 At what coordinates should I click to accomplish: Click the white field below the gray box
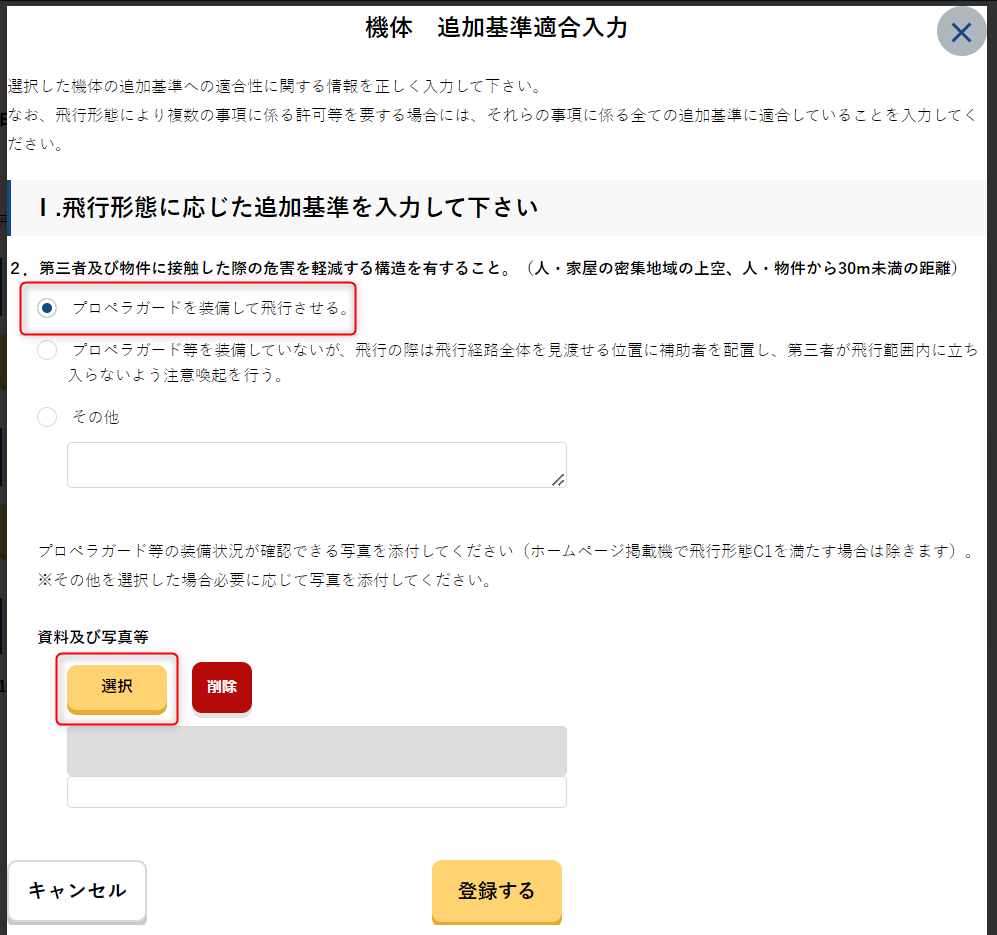(x=316, y=792)
